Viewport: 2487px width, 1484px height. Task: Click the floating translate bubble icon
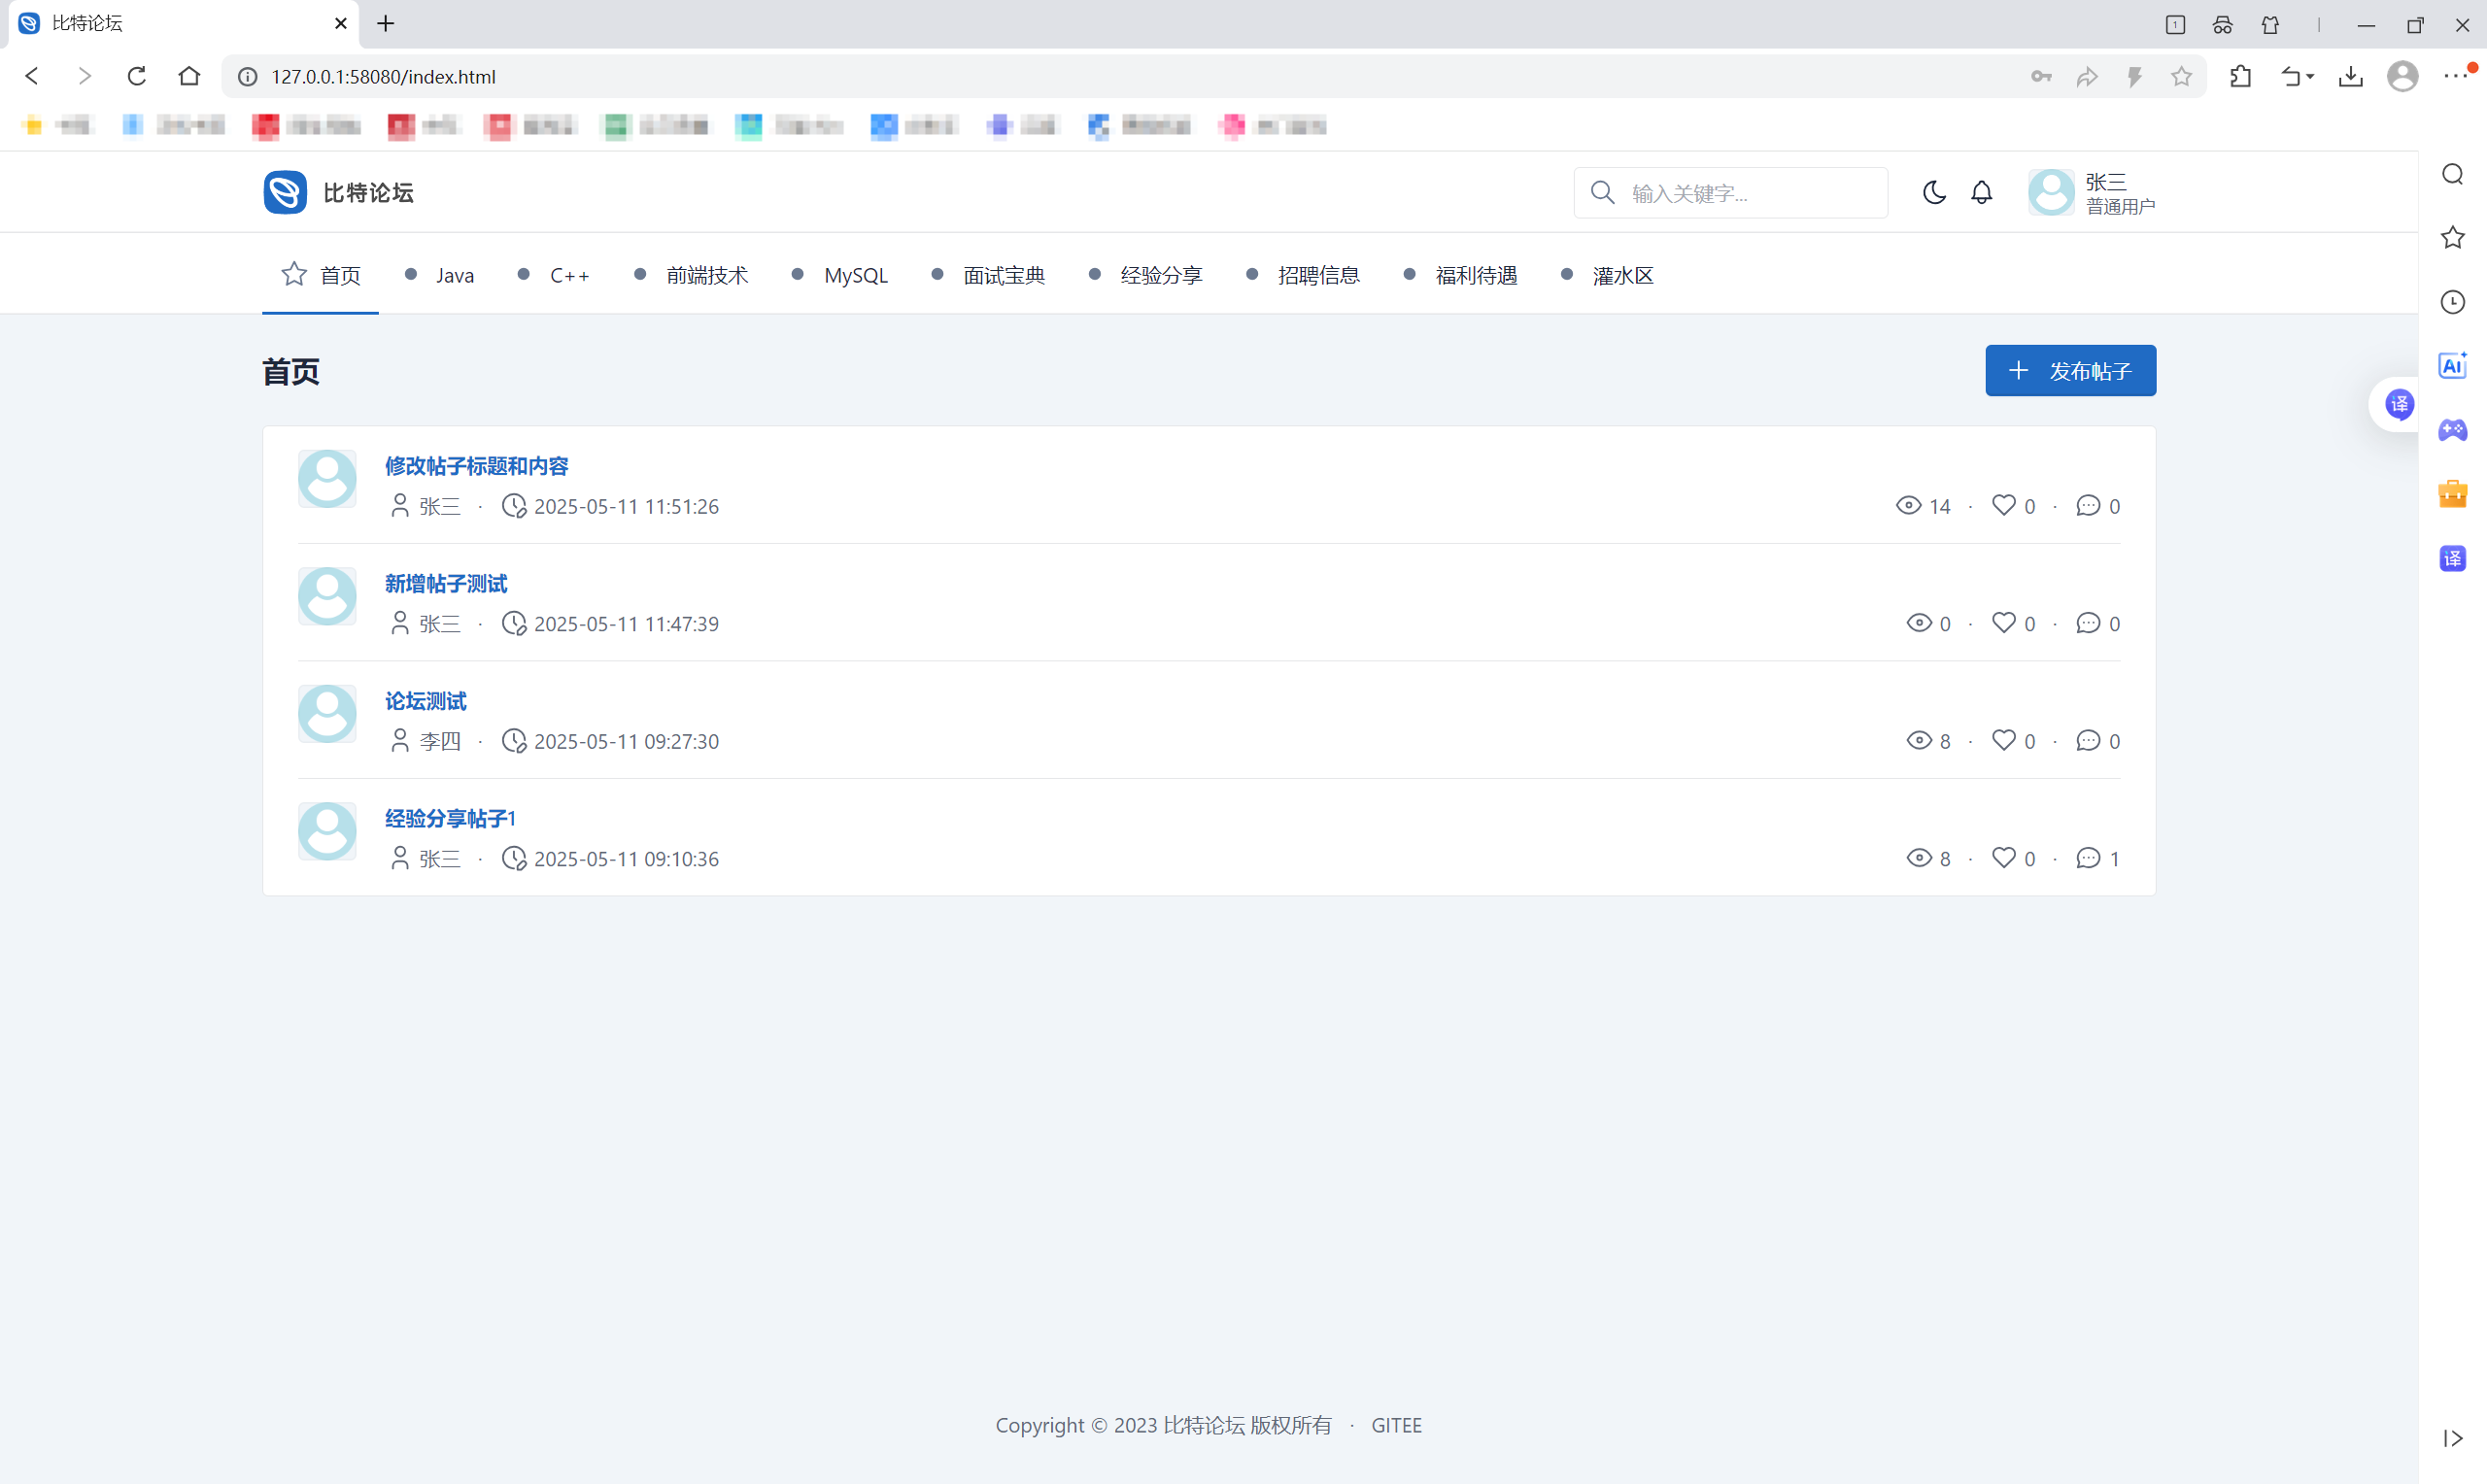[2399, 404]
